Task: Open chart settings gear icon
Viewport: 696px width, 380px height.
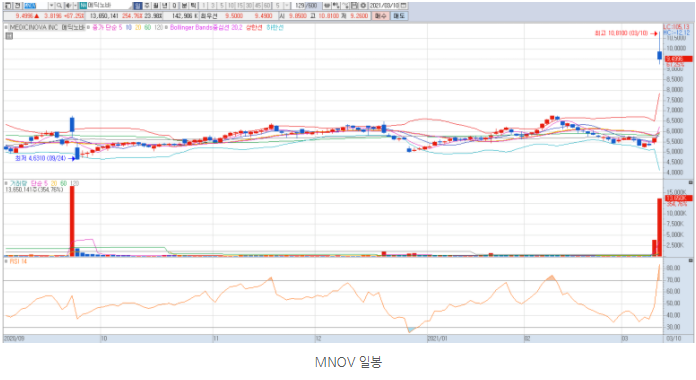Action: 363,5
